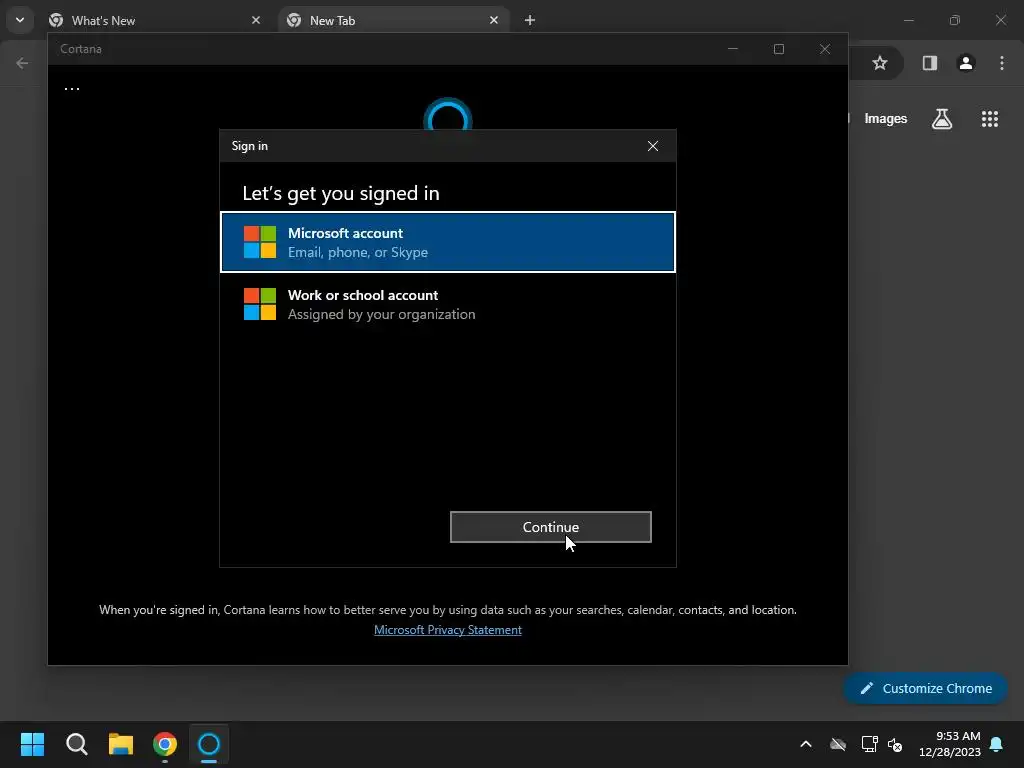1024x768 pixels.
Task: Open a new Chrome tab
Action: (x=530, y=20)
